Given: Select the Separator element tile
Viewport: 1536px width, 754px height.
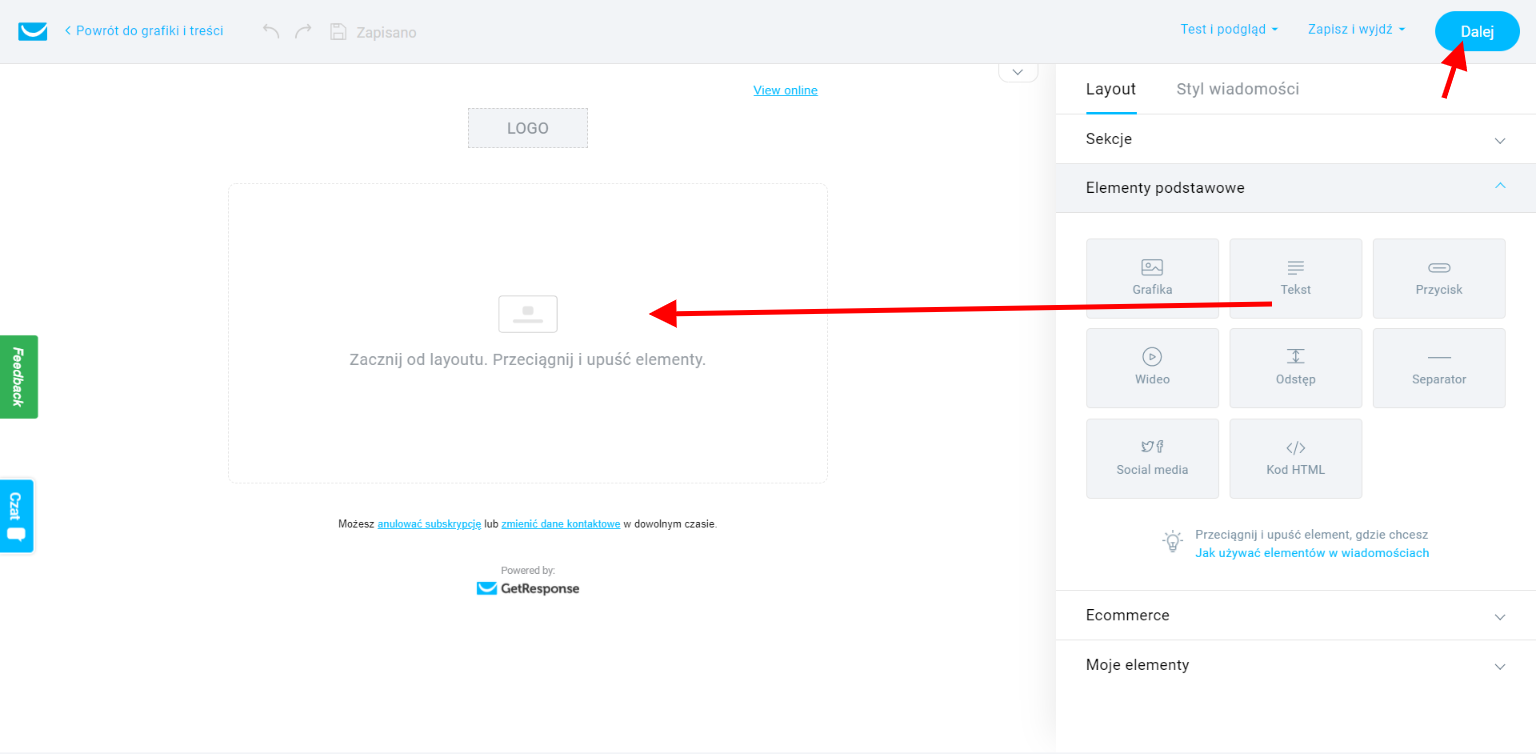Looking at the screenshot, I should click(1438, 368).
